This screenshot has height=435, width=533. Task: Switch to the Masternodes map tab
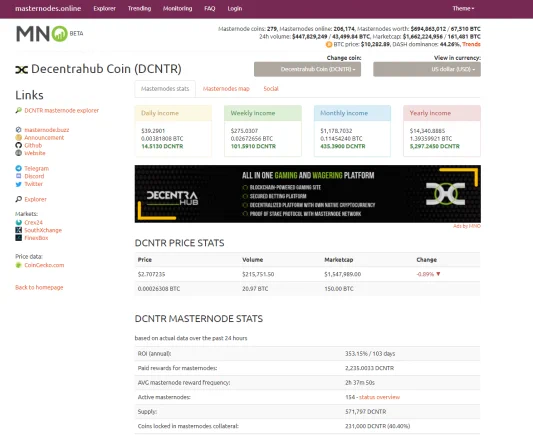coord(226,89)
